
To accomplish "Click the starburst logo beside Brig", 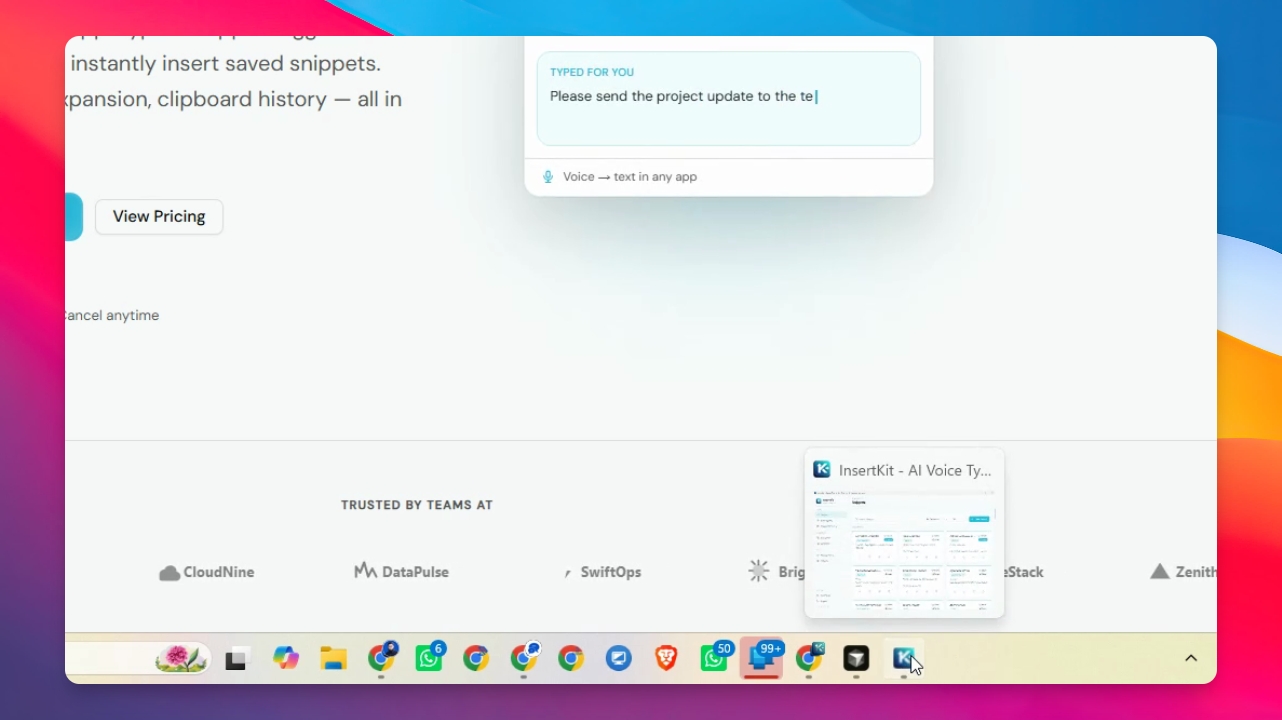I will (759, 571).
